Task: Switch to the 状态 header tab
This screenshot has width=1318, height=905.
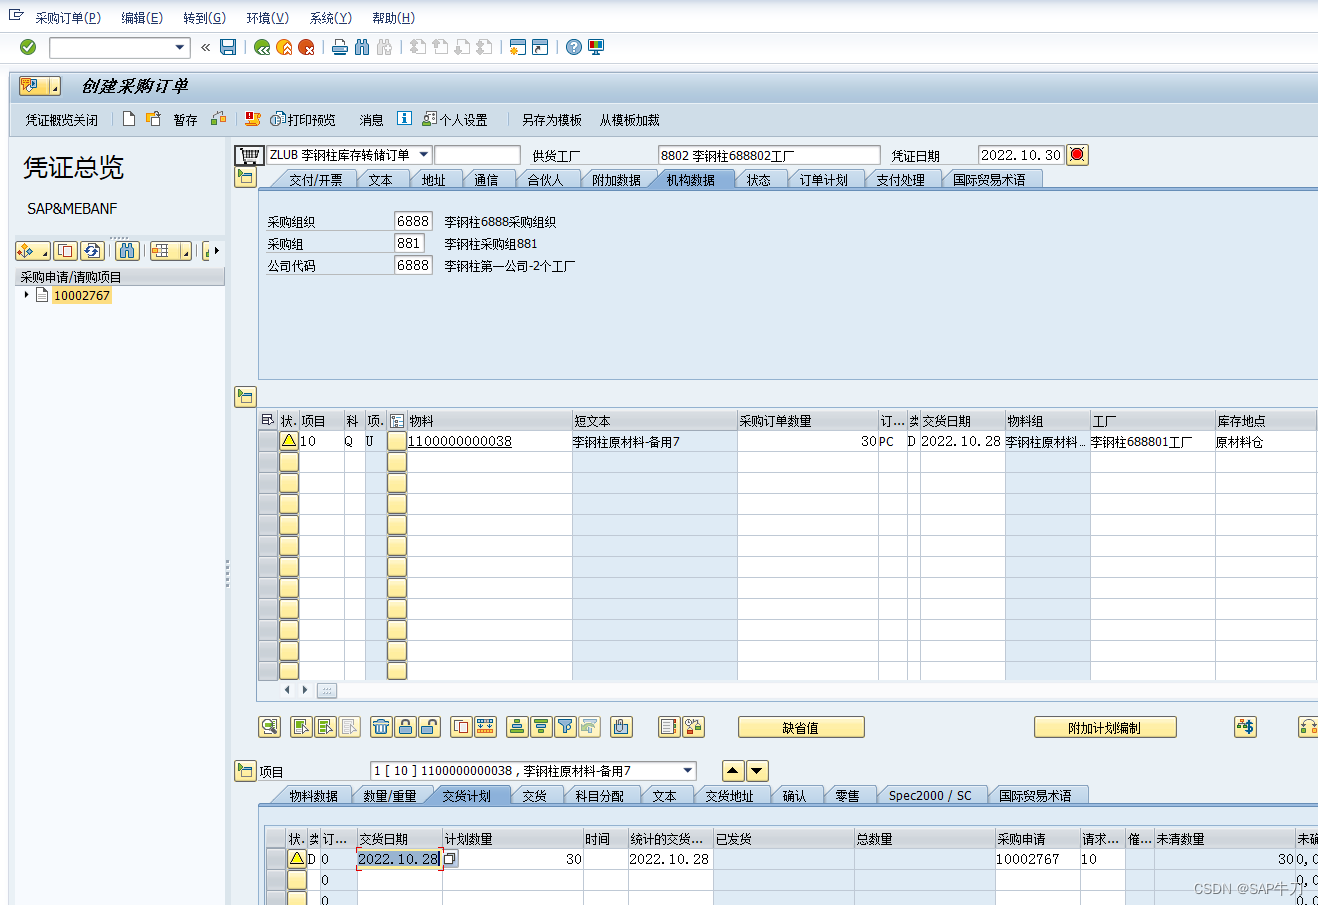Action: 759,180
